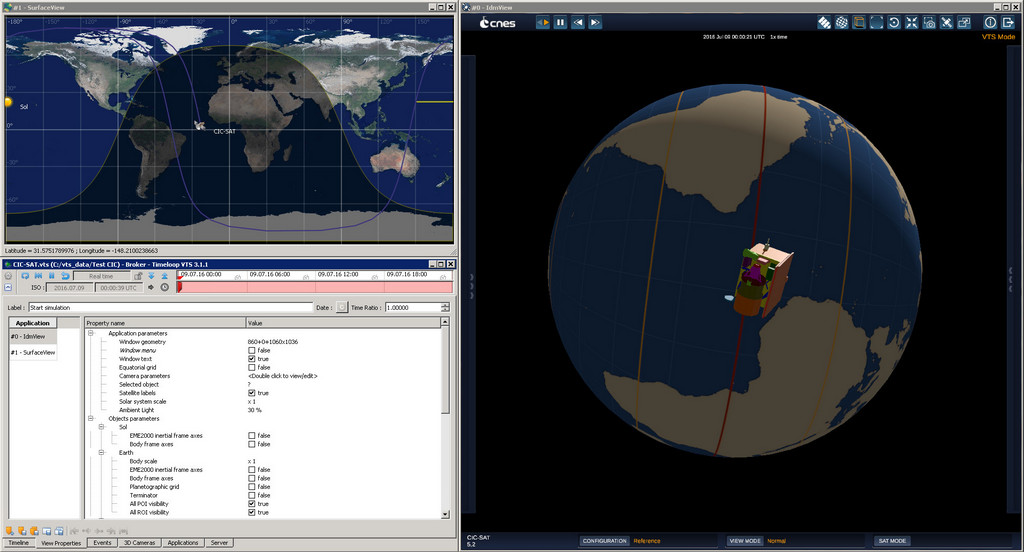The image size is (1024, 552).
Task: Select #1 - SurfaceView in the Application list
Action: coord(32,353)
